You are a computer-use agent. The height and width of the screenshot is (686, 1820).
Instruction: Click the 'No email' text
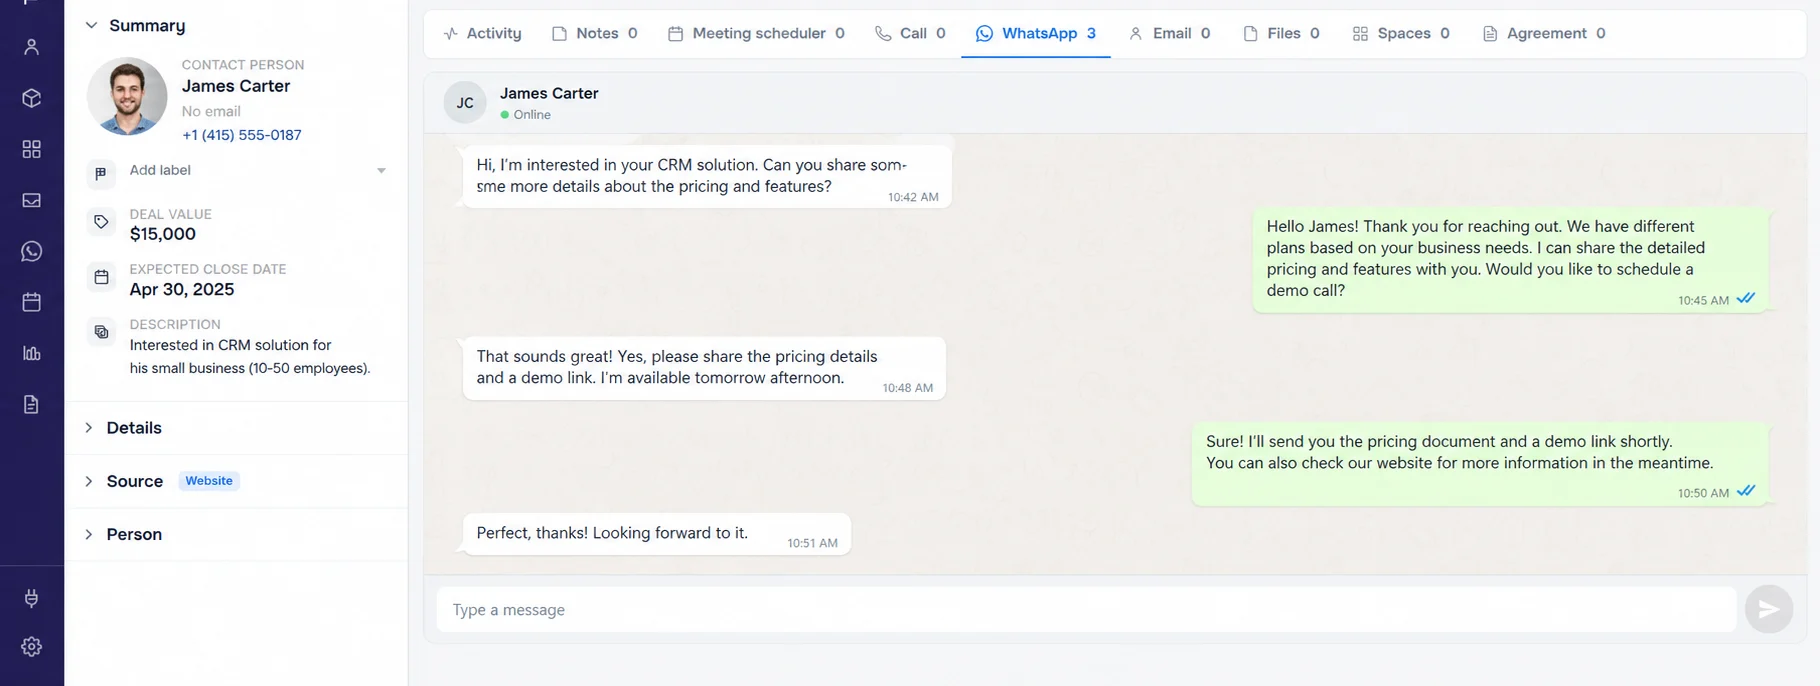[211, 111]
